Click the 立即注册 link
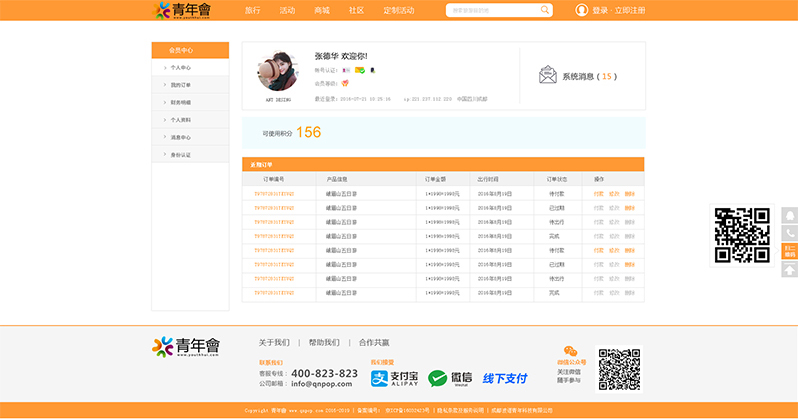 630,10
